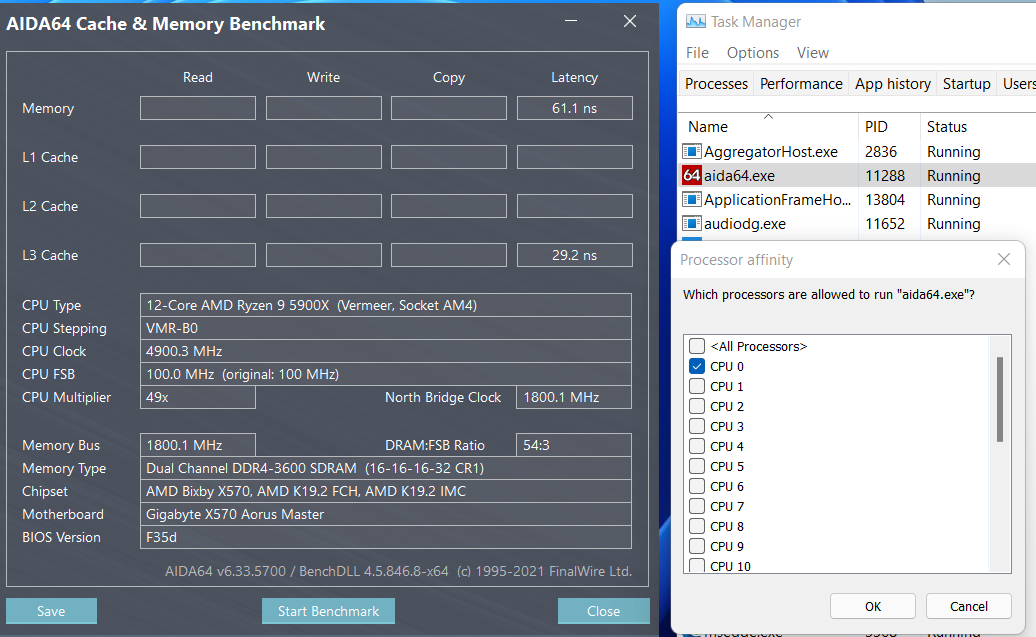Screen dimensions: 1036x637
Task: Click the CPU Multiplier 49x field
Action: coord(198,397)
